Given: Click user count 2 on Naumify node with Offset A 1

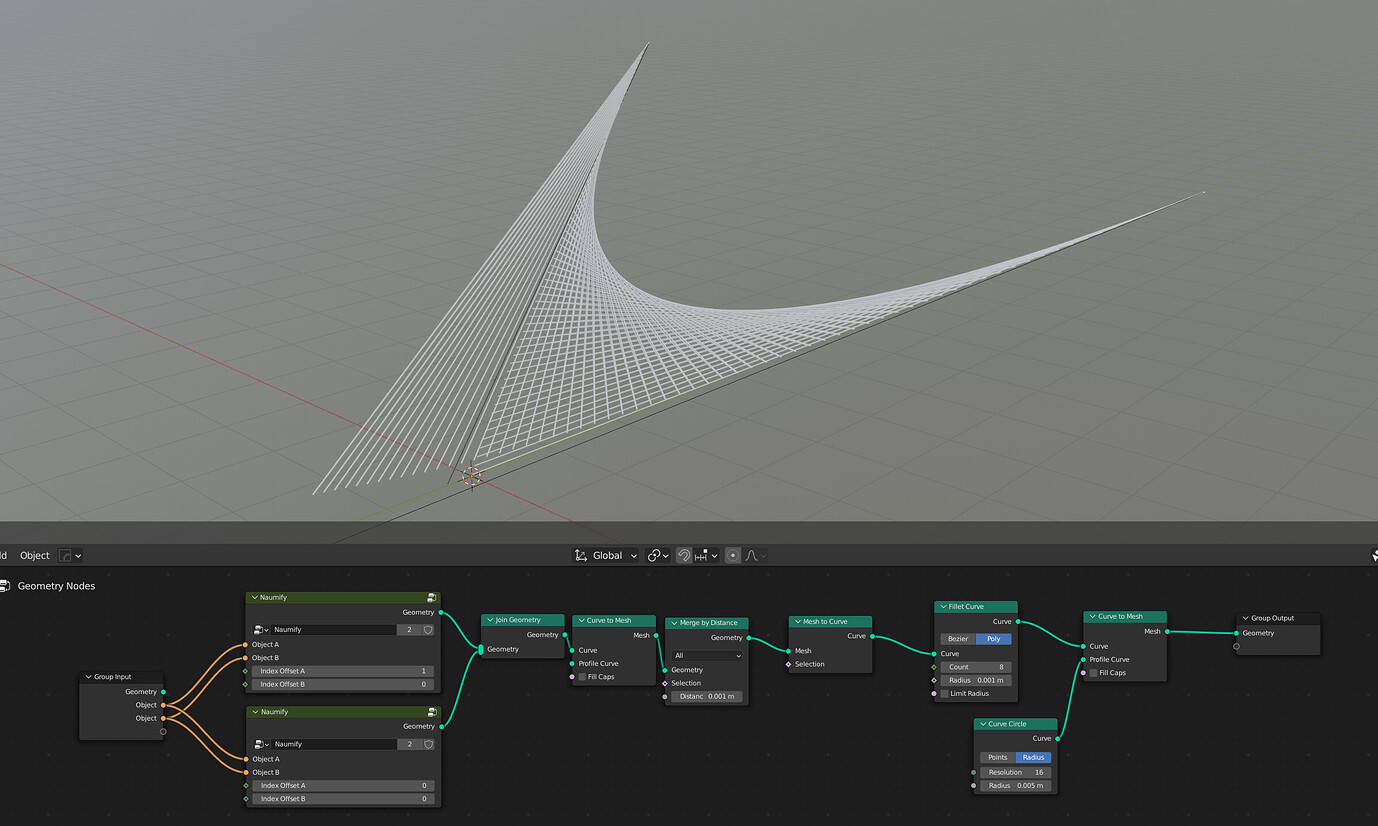Looking at the screenshot, I should click(x=409, y=630).
